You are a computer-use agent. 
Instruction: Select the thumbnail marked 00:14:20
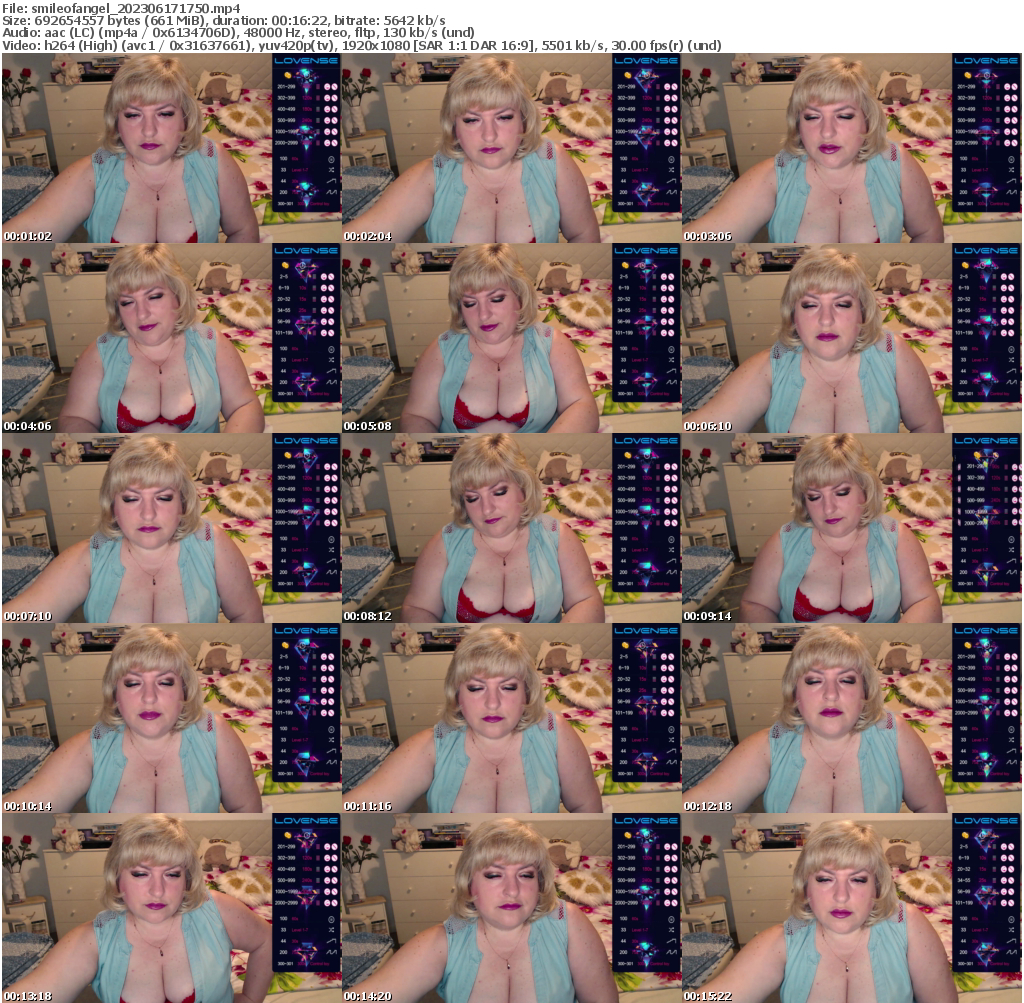pos(511,908)
